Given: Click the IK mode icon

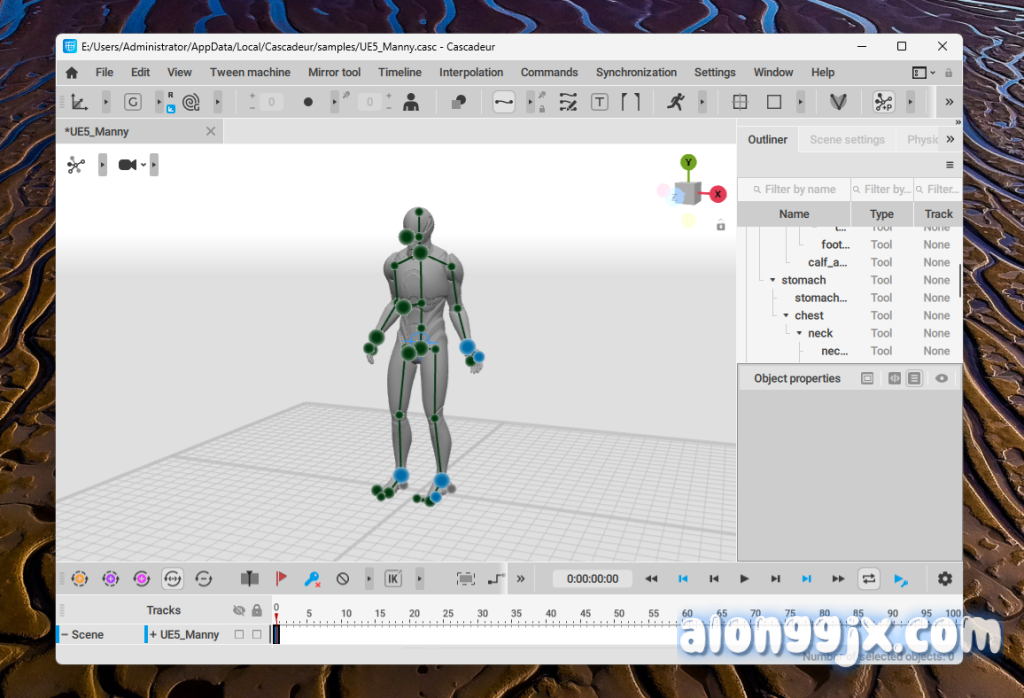Looking at the screenshot, I should coord(393,578).
